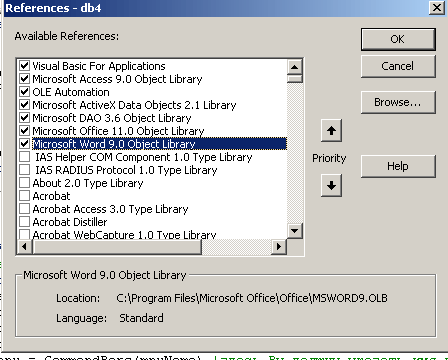Close the References dialog with X
Screen dimensions: 448x360
click(437, 7)
